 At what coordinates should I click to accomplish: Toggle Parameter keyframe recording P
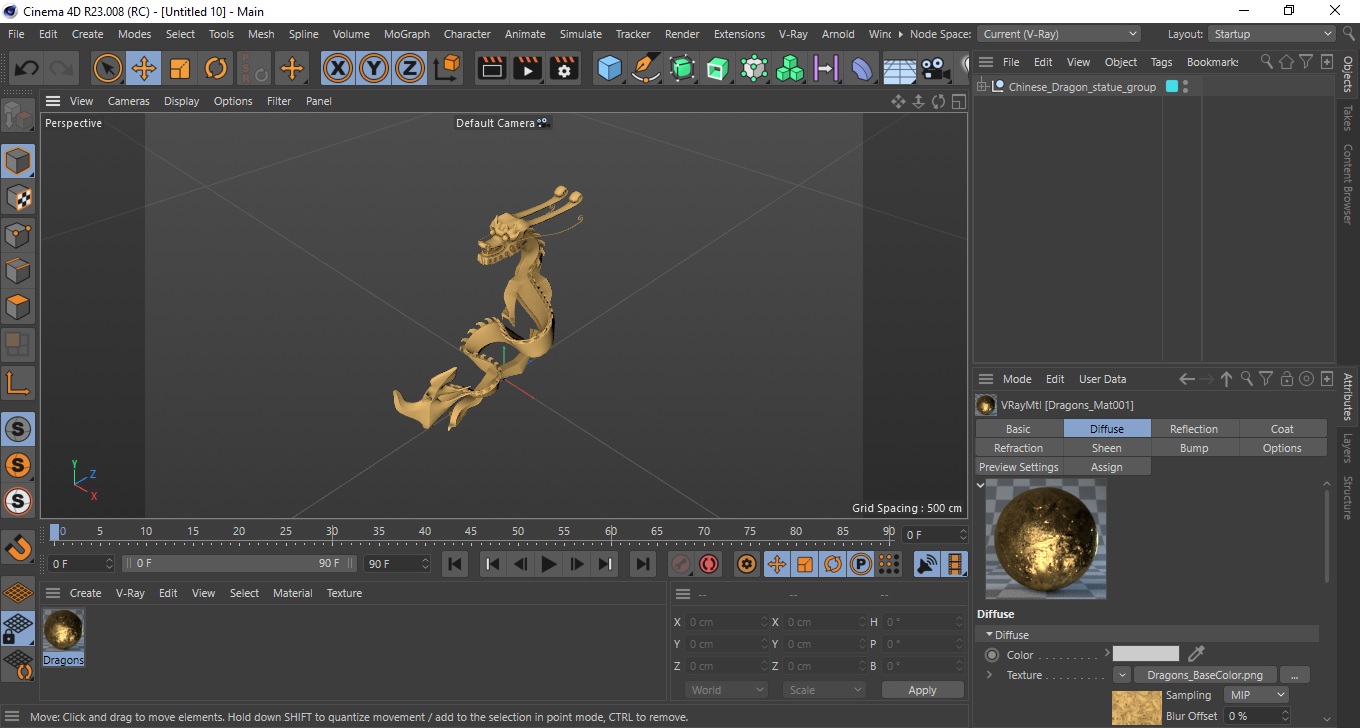[x=860, y=564]
